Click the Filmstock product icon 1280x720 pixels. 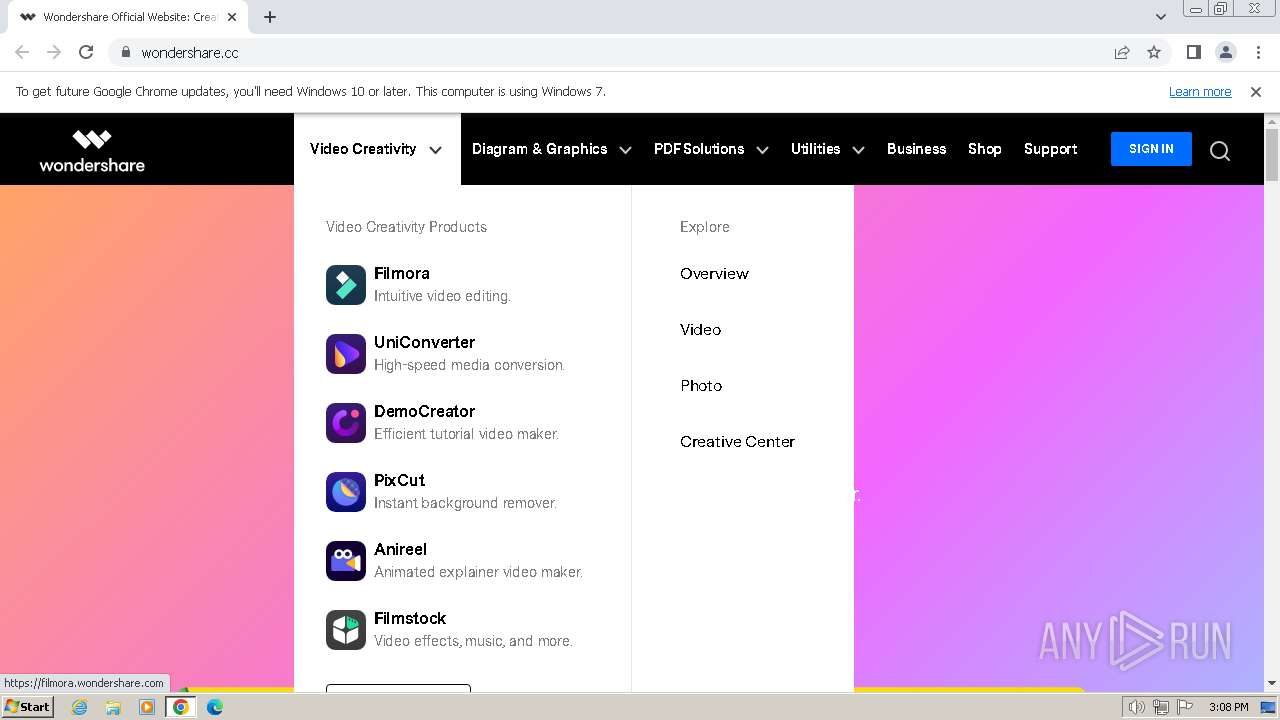pyautogui.click(x=346, y=630)
